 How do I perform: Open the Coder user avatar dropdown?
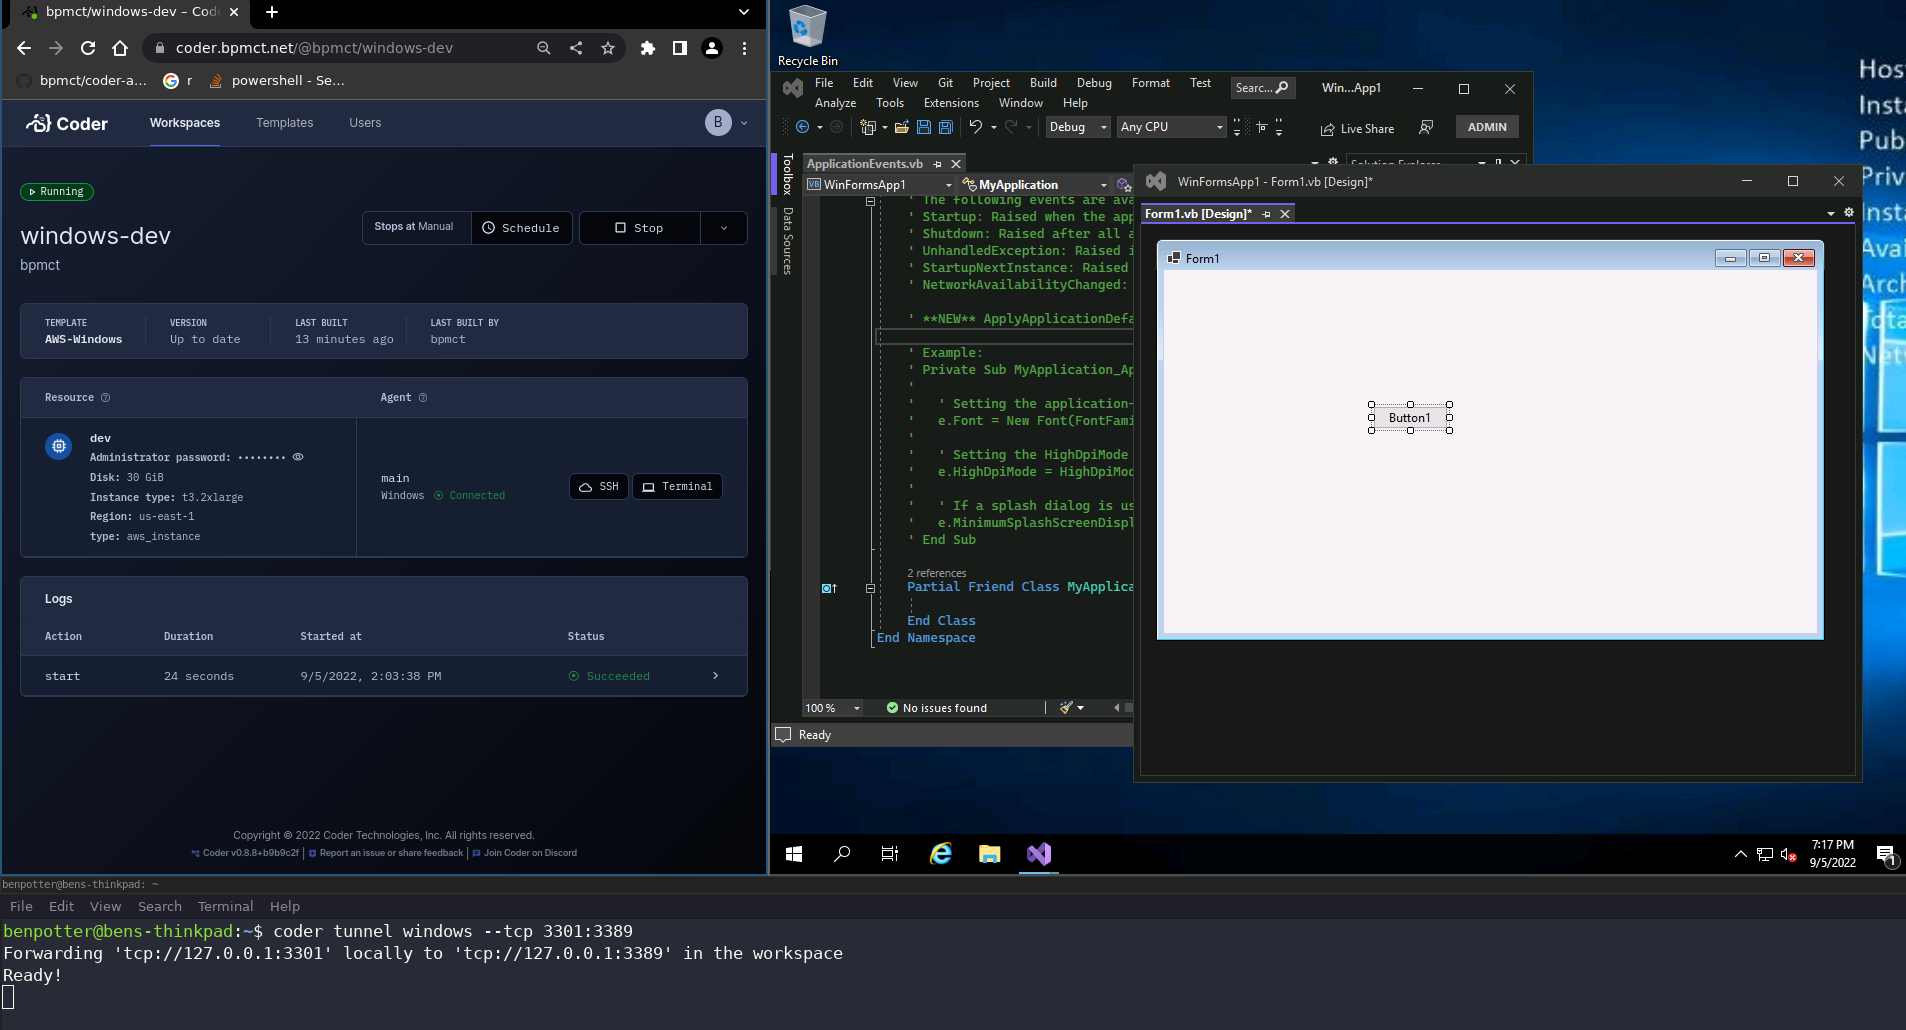(726, 122)
